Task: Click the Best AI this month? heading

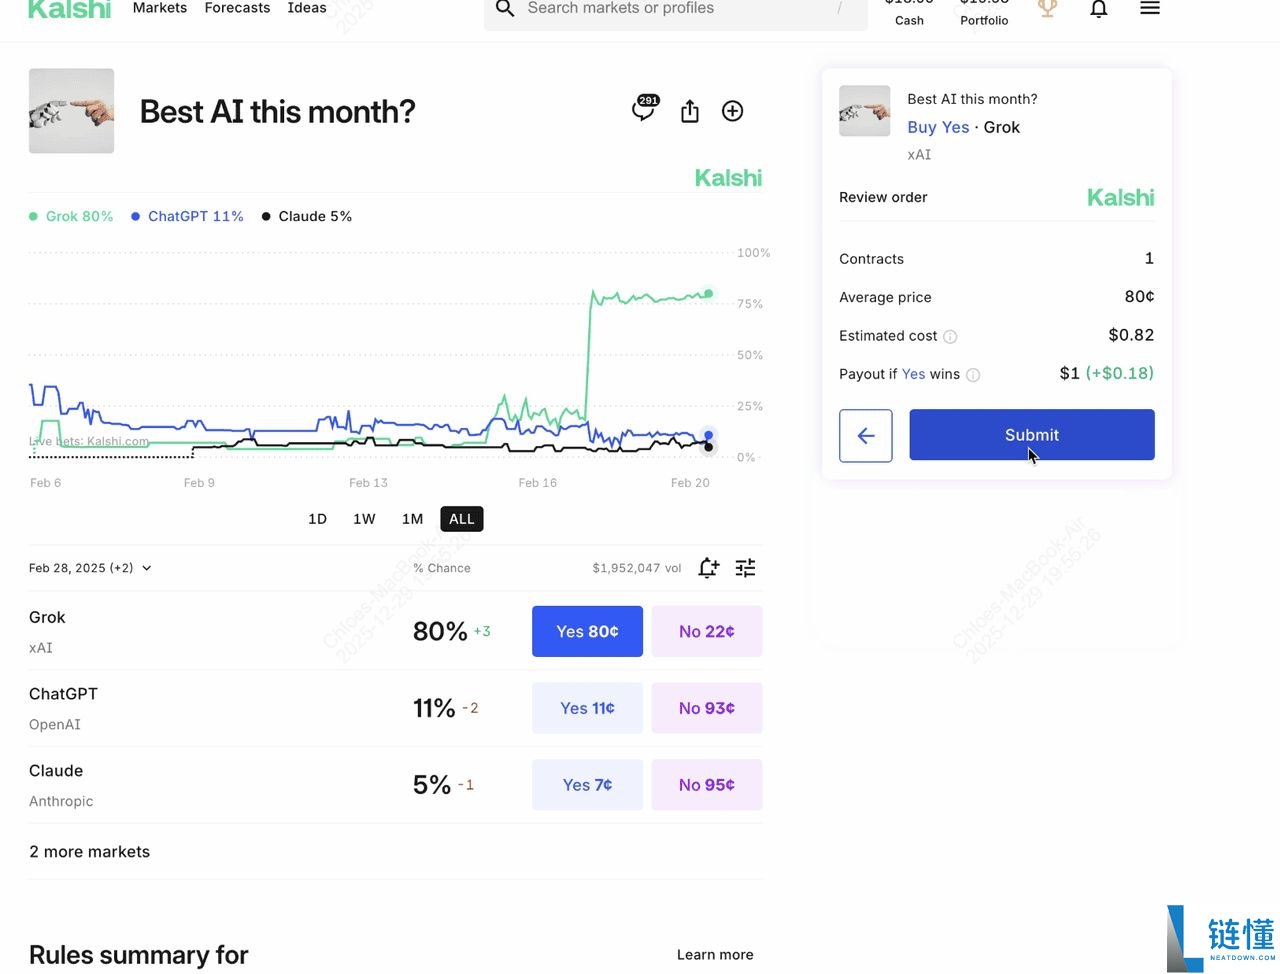Action: (x=277, y=111)
